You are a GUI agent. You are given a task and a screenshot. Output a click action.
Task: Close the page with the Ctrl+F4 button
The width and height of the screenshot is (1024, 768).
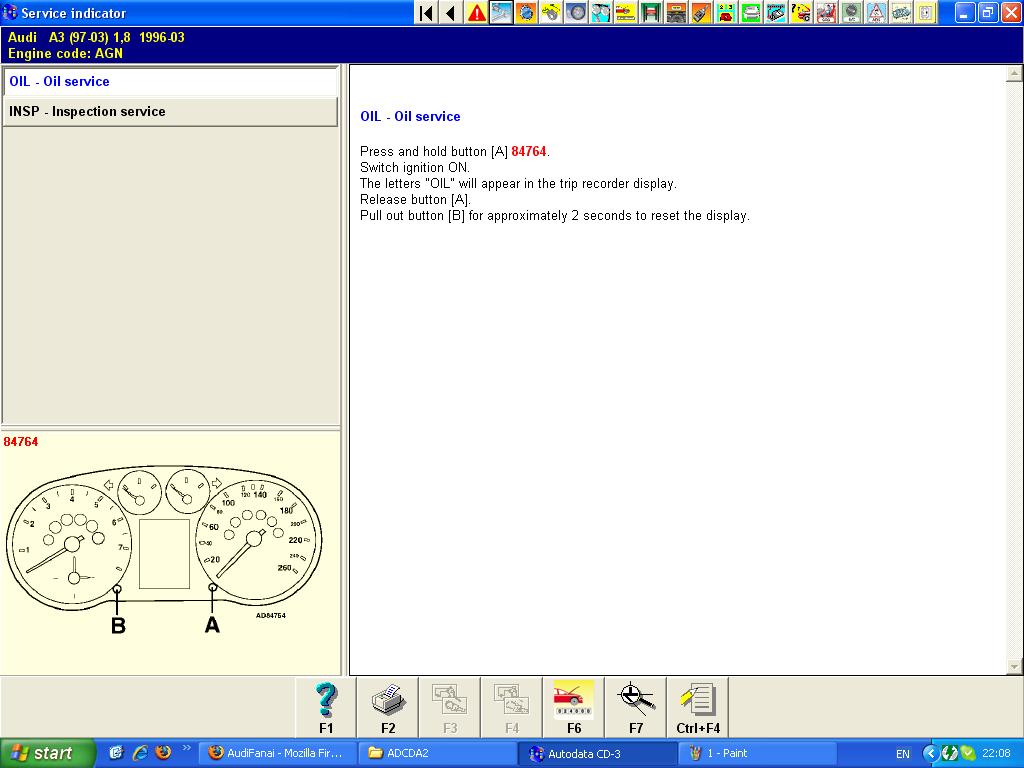pos(698,708)
